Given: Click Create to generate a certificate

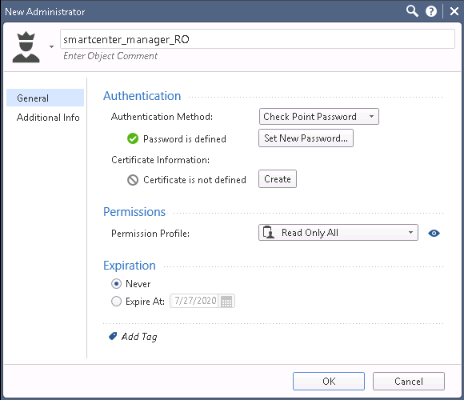Looking at the screenshot, I should point(277,179).
